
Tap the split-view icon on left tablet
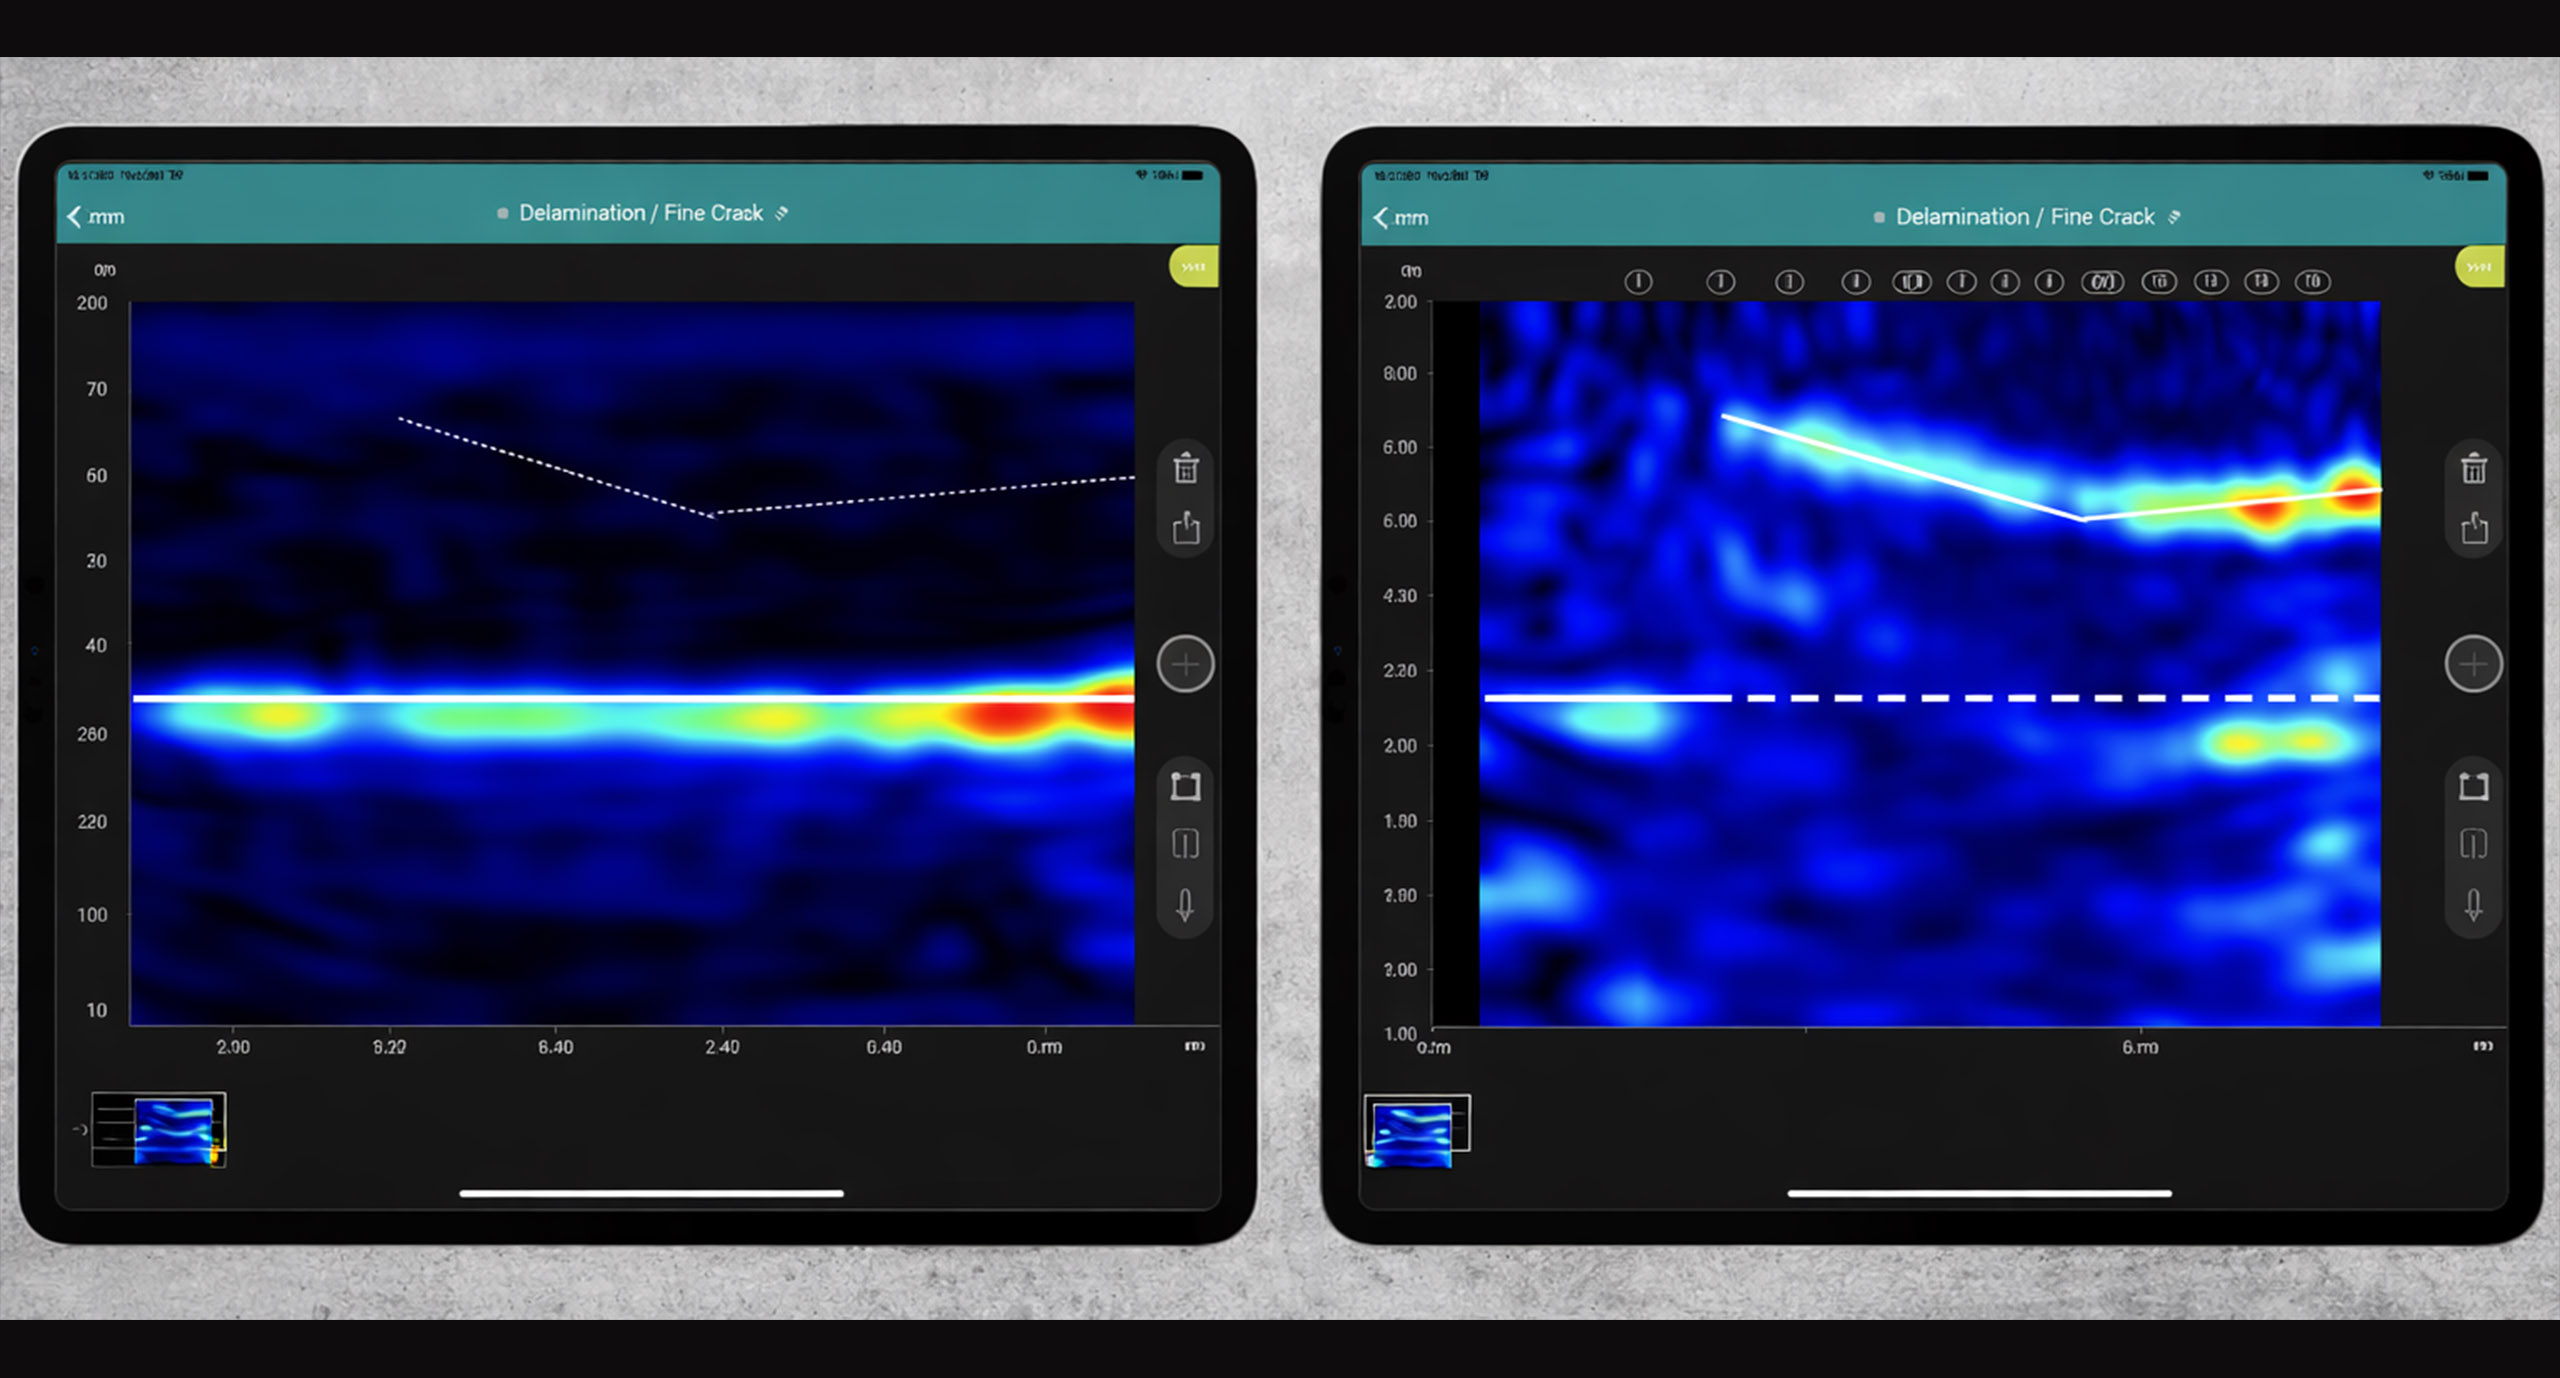coord(1185,845)
